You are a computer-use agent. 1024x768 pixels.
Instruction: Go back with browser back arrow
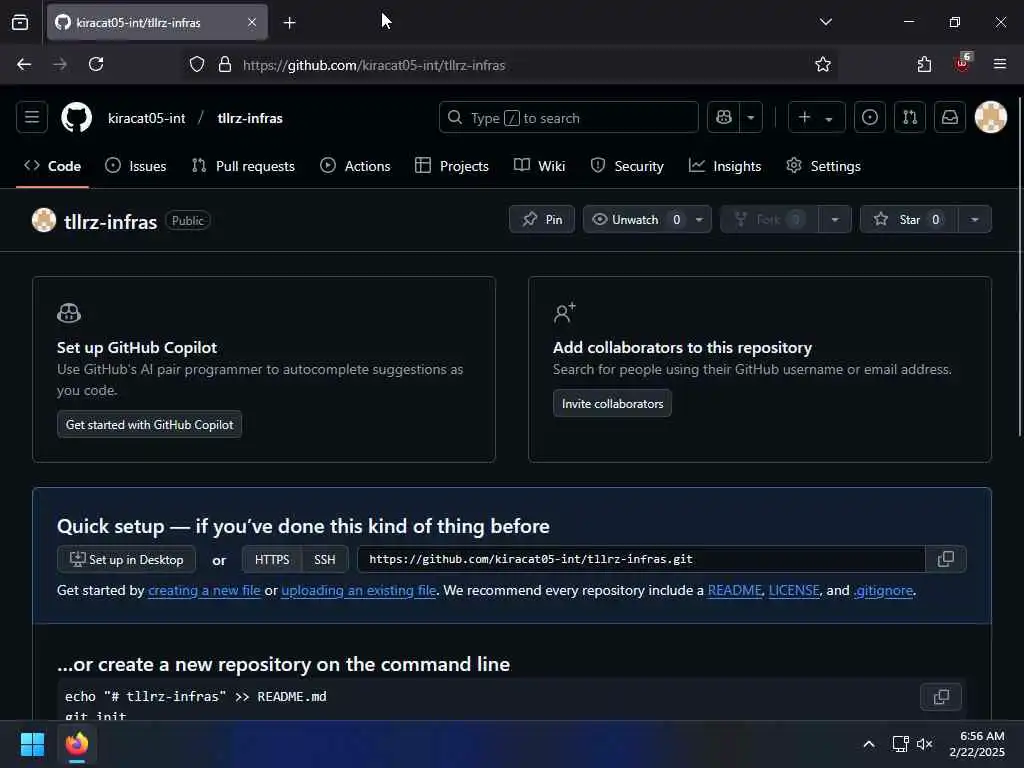pos(24,64)
